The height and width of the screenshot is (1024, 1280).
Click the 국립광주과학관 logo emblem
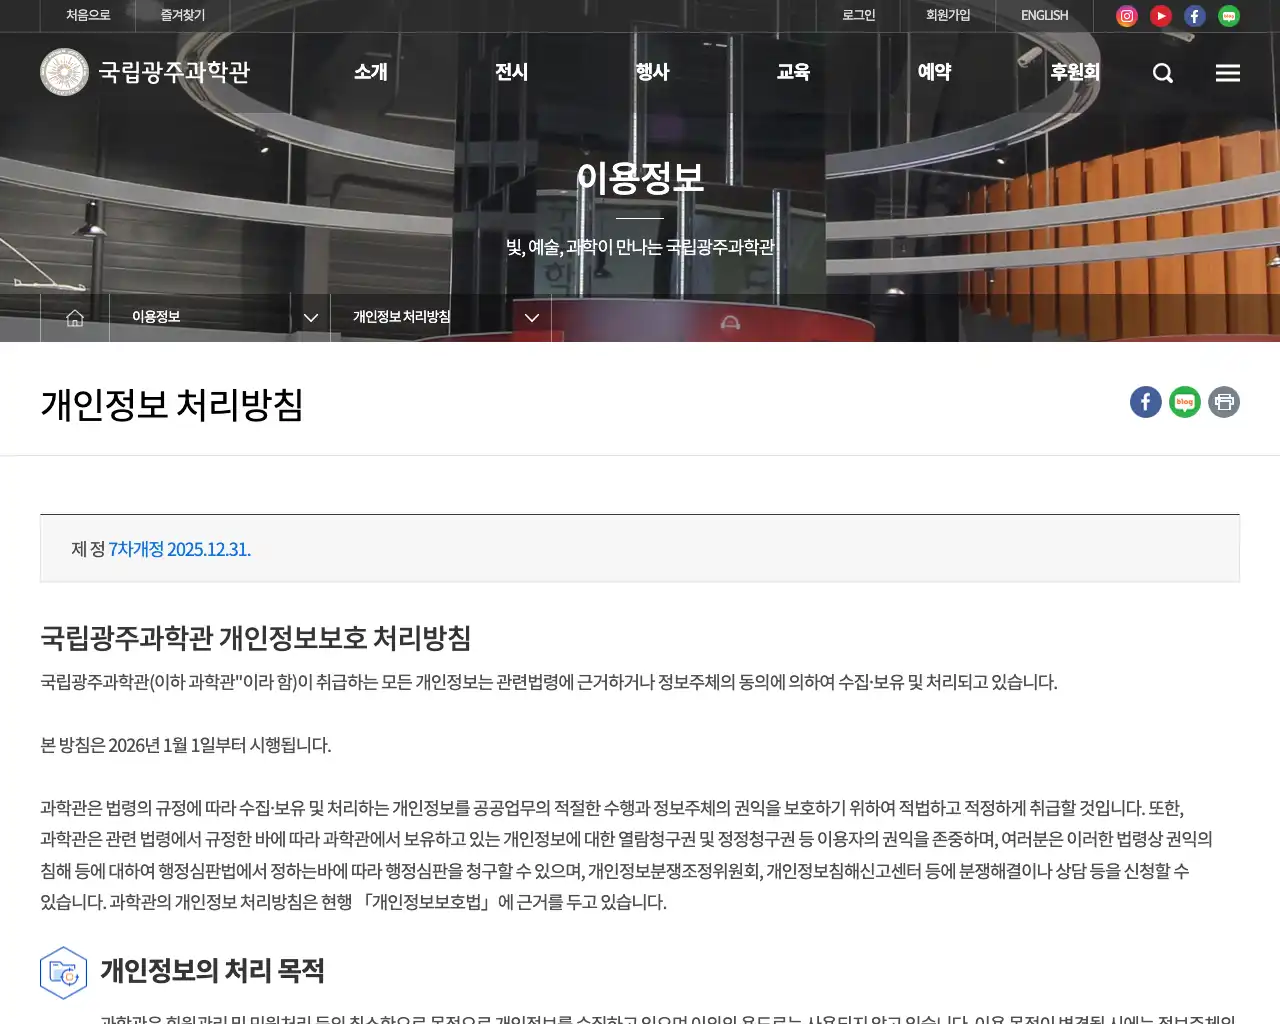(64, 72)
